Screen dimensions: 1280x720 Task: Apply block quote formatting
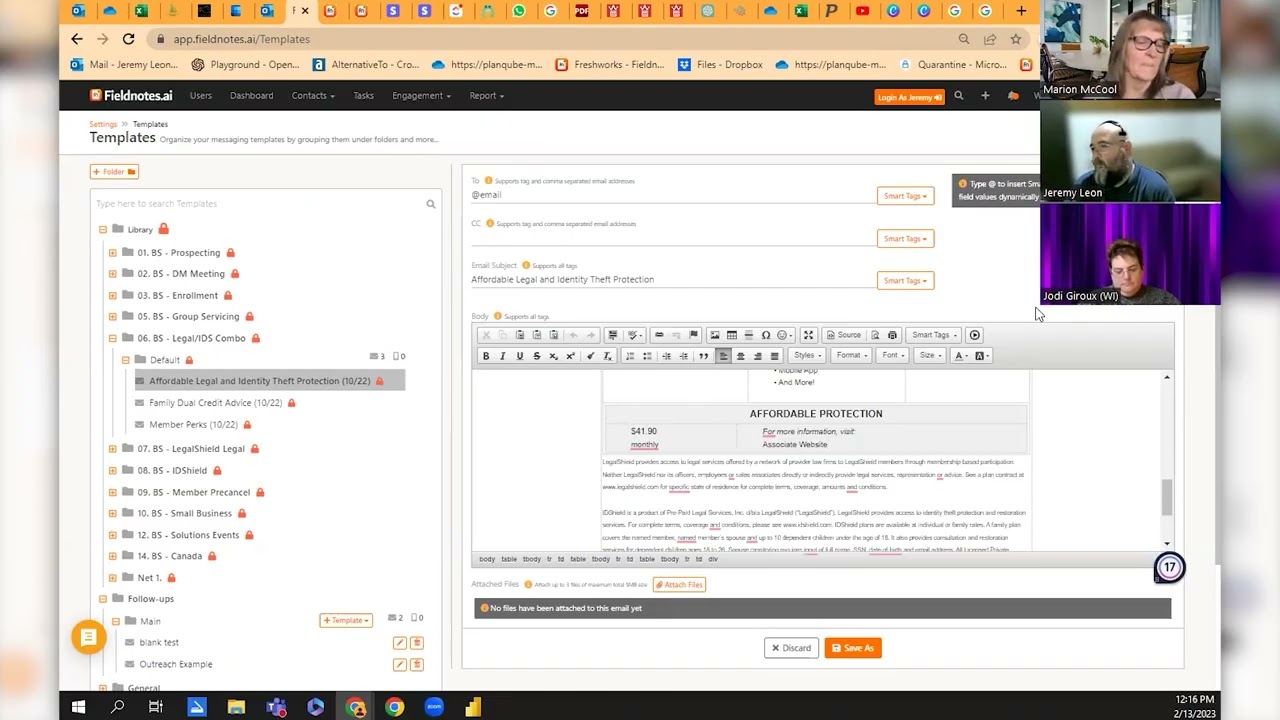click(703, 356)
